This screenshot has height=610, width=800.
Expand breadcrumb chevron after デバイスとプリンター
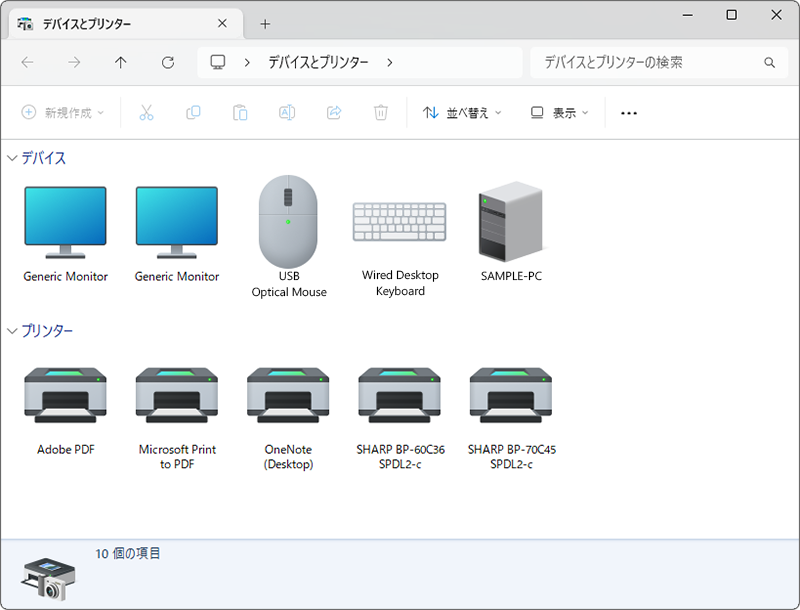coord(390,63)
